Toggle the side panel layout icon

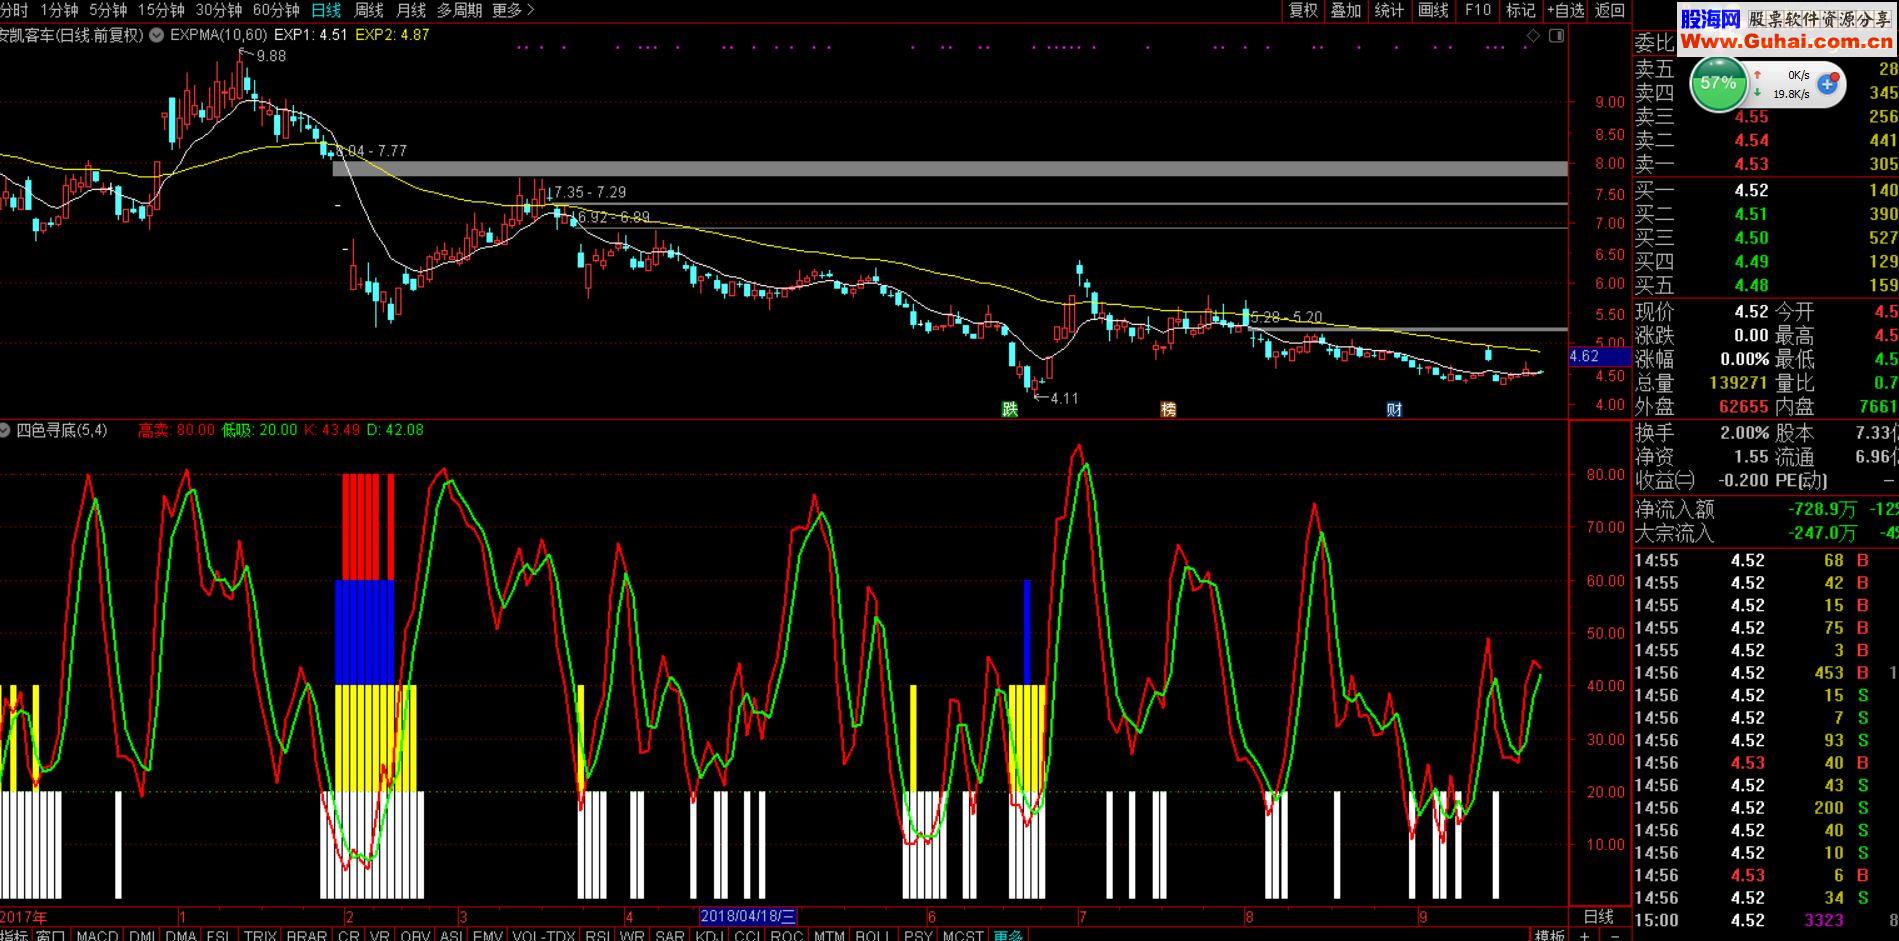[x=1556, y=36]
